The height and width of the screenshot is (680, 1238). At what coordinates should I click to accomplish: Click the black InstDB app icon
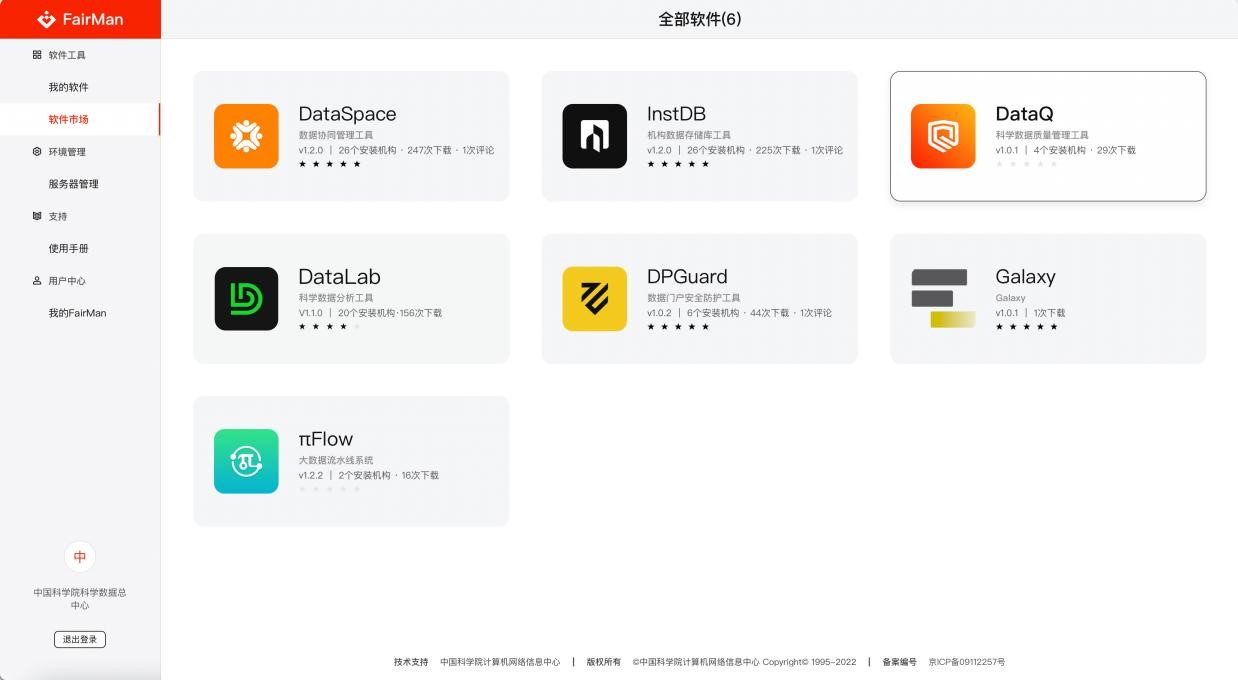pos(594,136)
